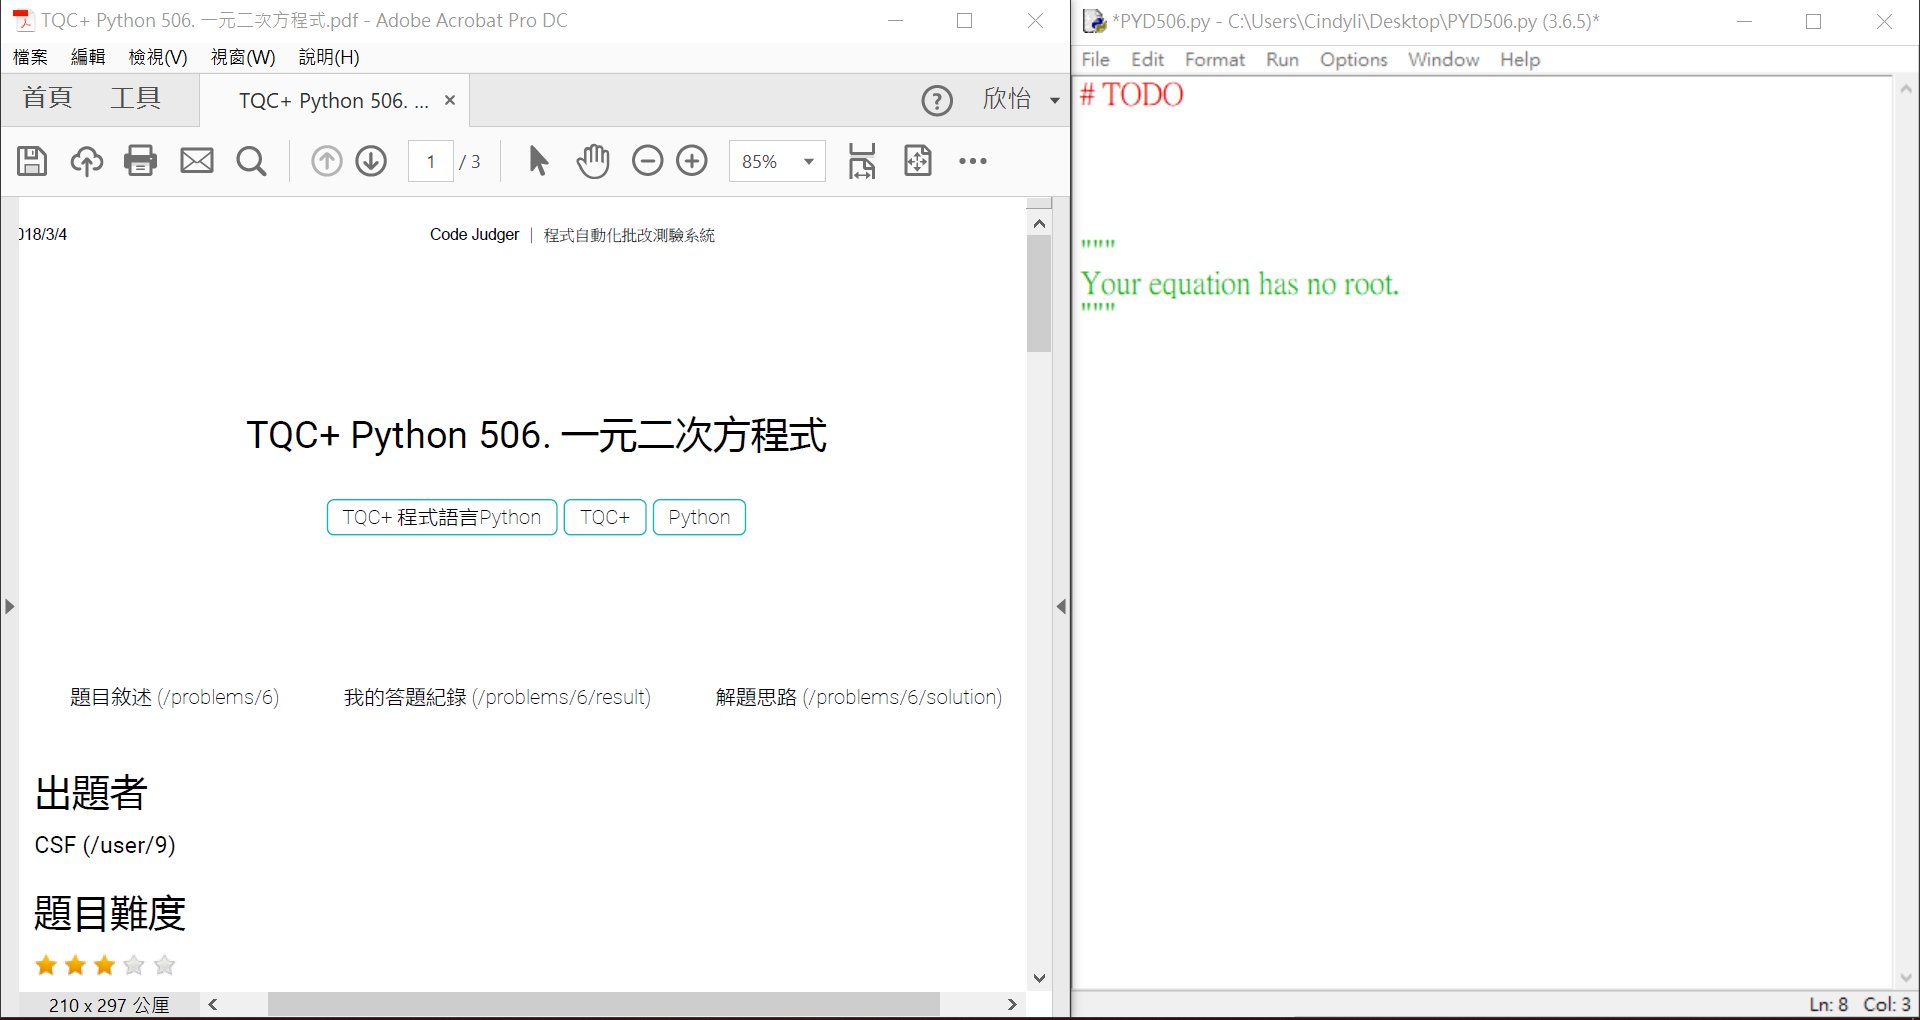Click the third difficulty star

click(x=105, y=965)
